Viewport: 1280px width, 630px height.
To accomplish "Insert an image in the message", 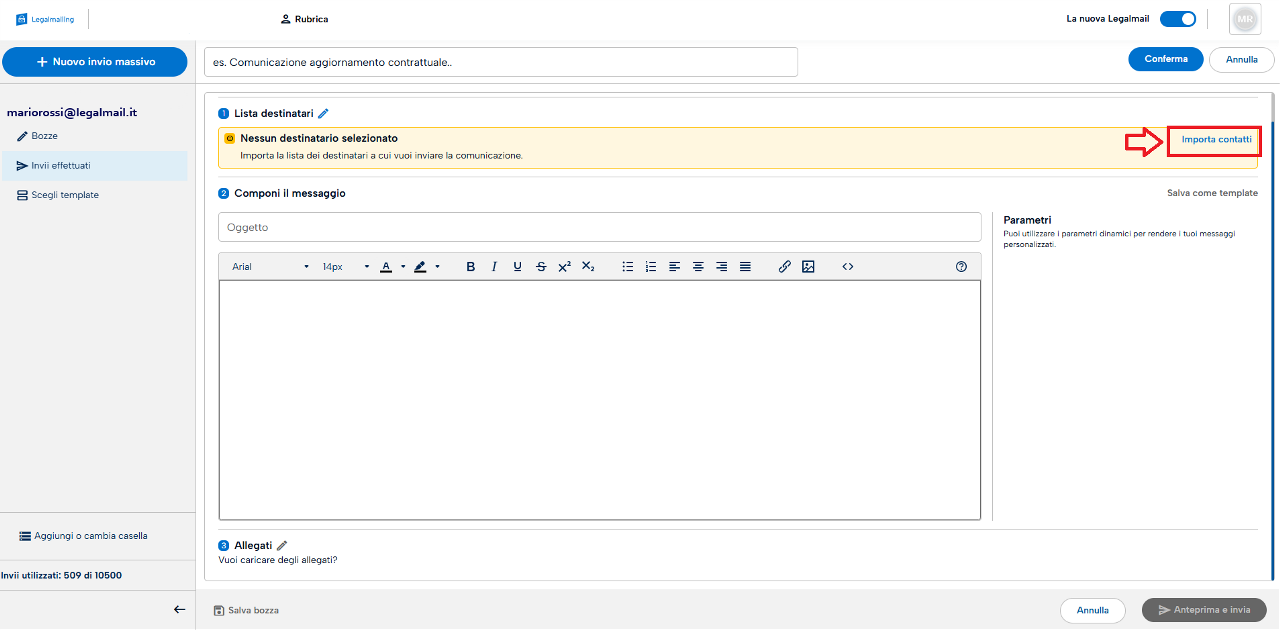I will click(808, 267).
